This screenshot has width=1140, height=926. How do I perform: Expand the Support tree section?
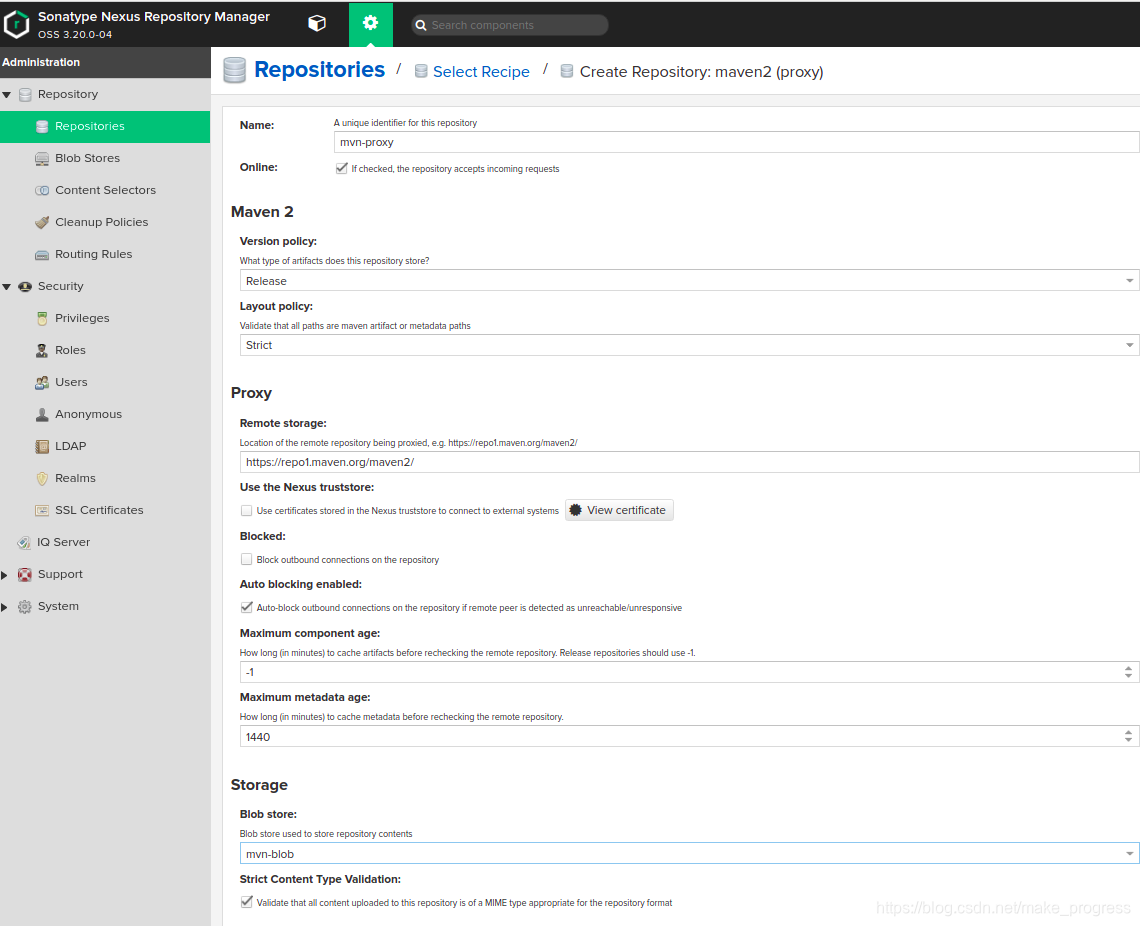(4, 575)
